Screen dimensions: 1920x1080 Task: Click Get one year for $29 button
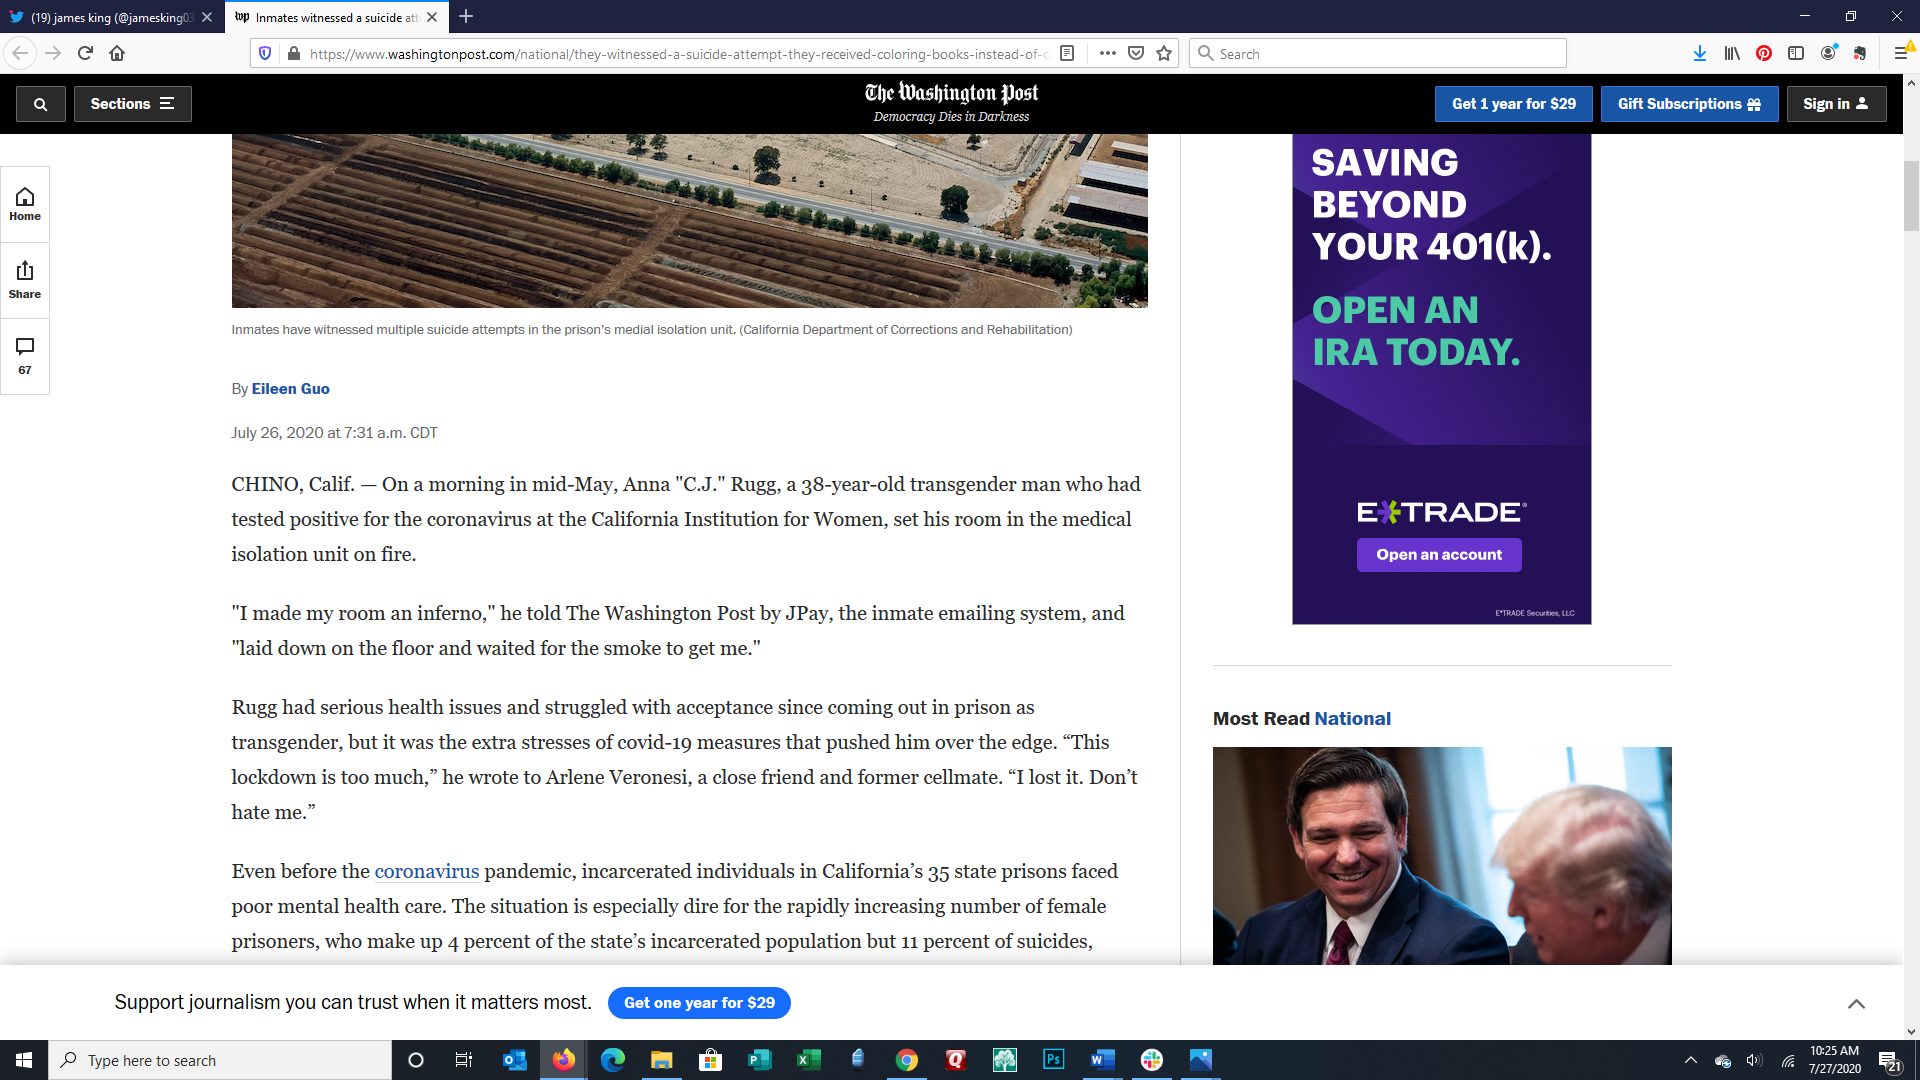699,1003
